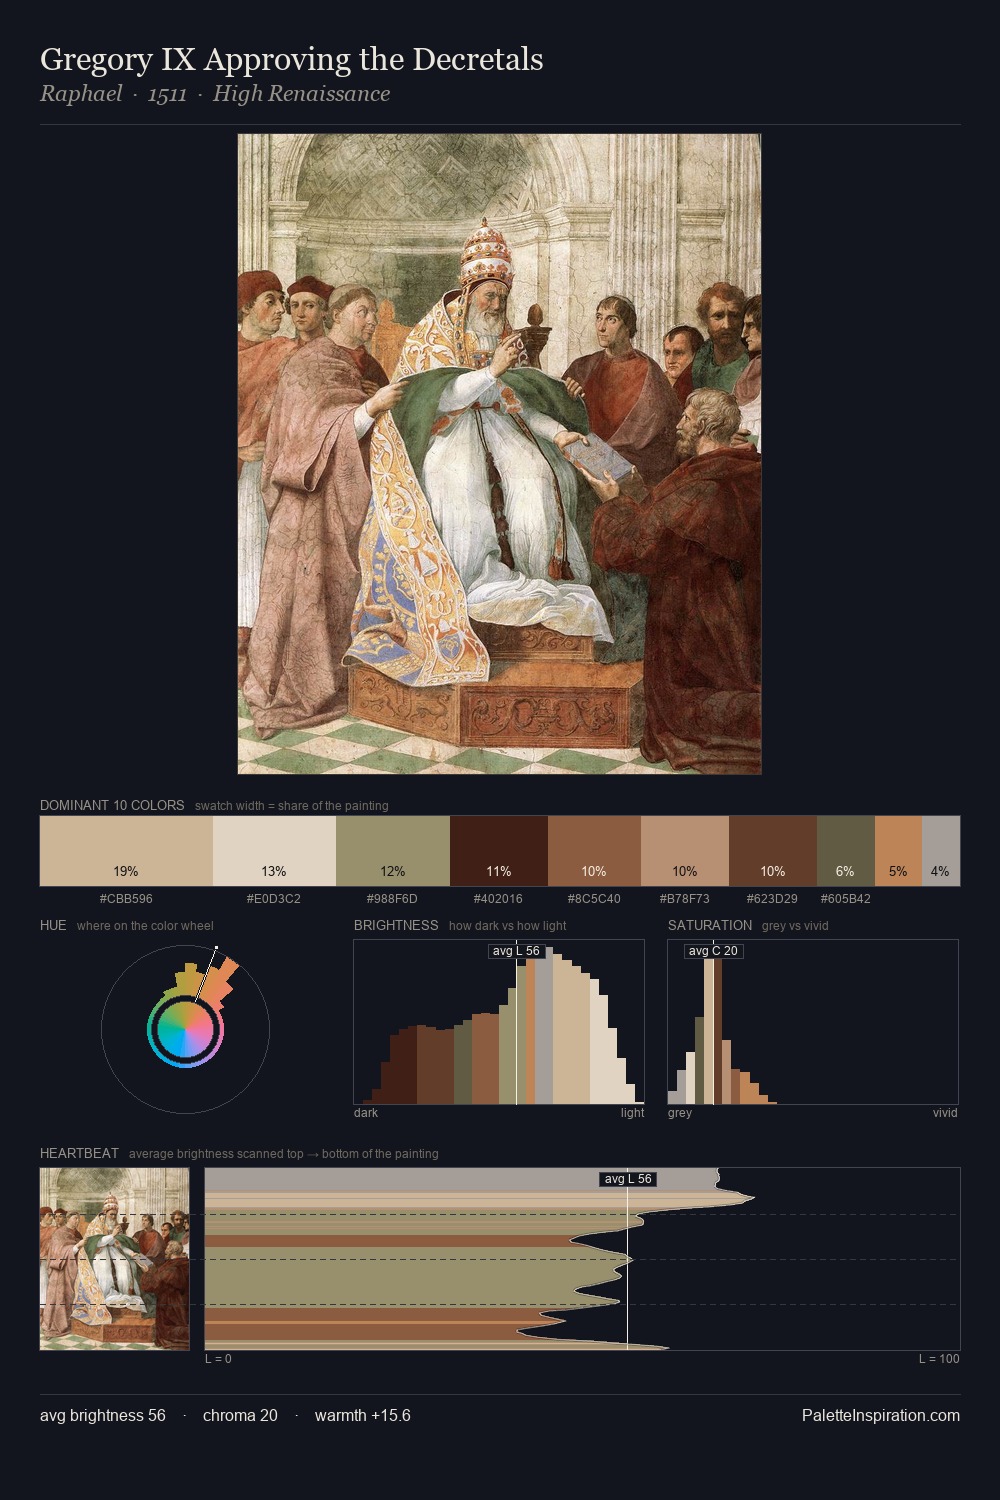Click the 'grey' saturation axis label
1000x1500 pixels.
coord(680,1112)
